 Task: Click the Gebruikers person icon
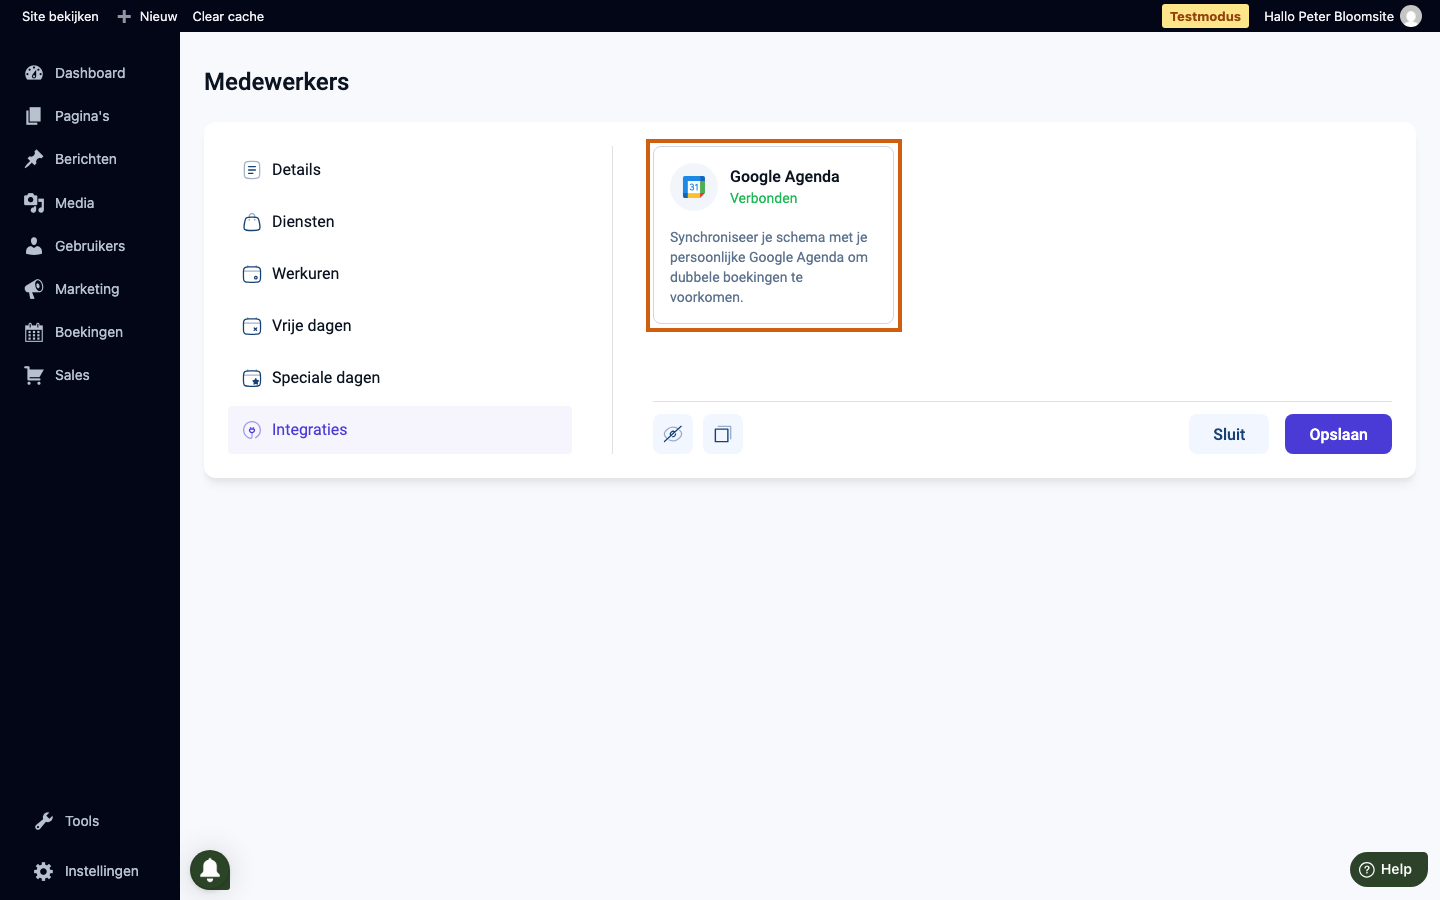click(x=34, y=246)
